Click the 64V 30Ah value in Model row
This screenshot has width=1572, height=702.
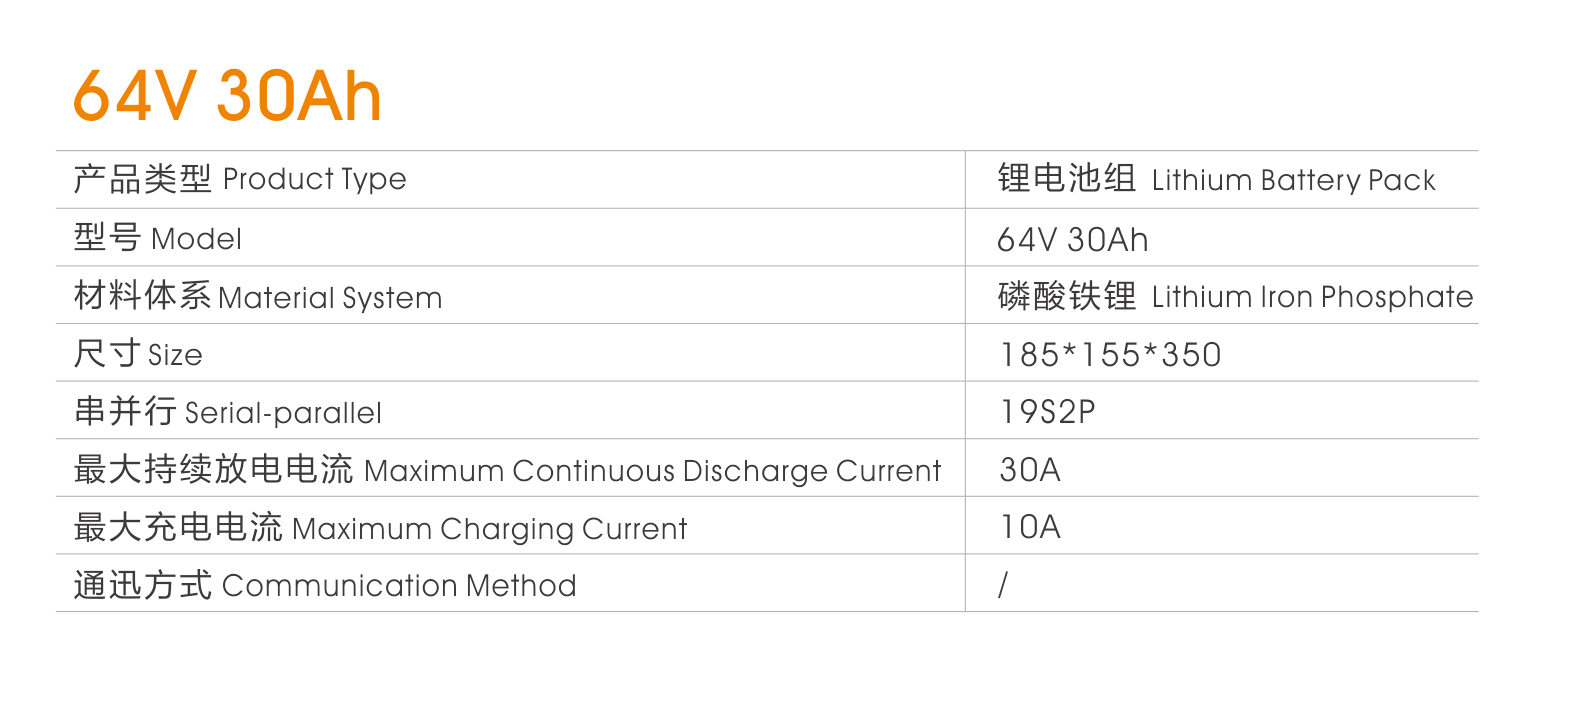tap(1072, 240)
